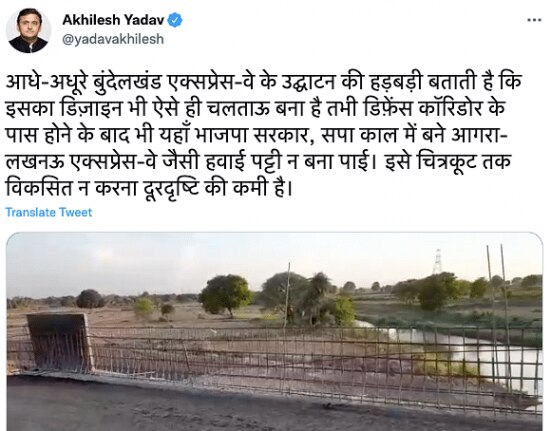Click the electricity pylon in the media
551x431 pixels.
437,261
